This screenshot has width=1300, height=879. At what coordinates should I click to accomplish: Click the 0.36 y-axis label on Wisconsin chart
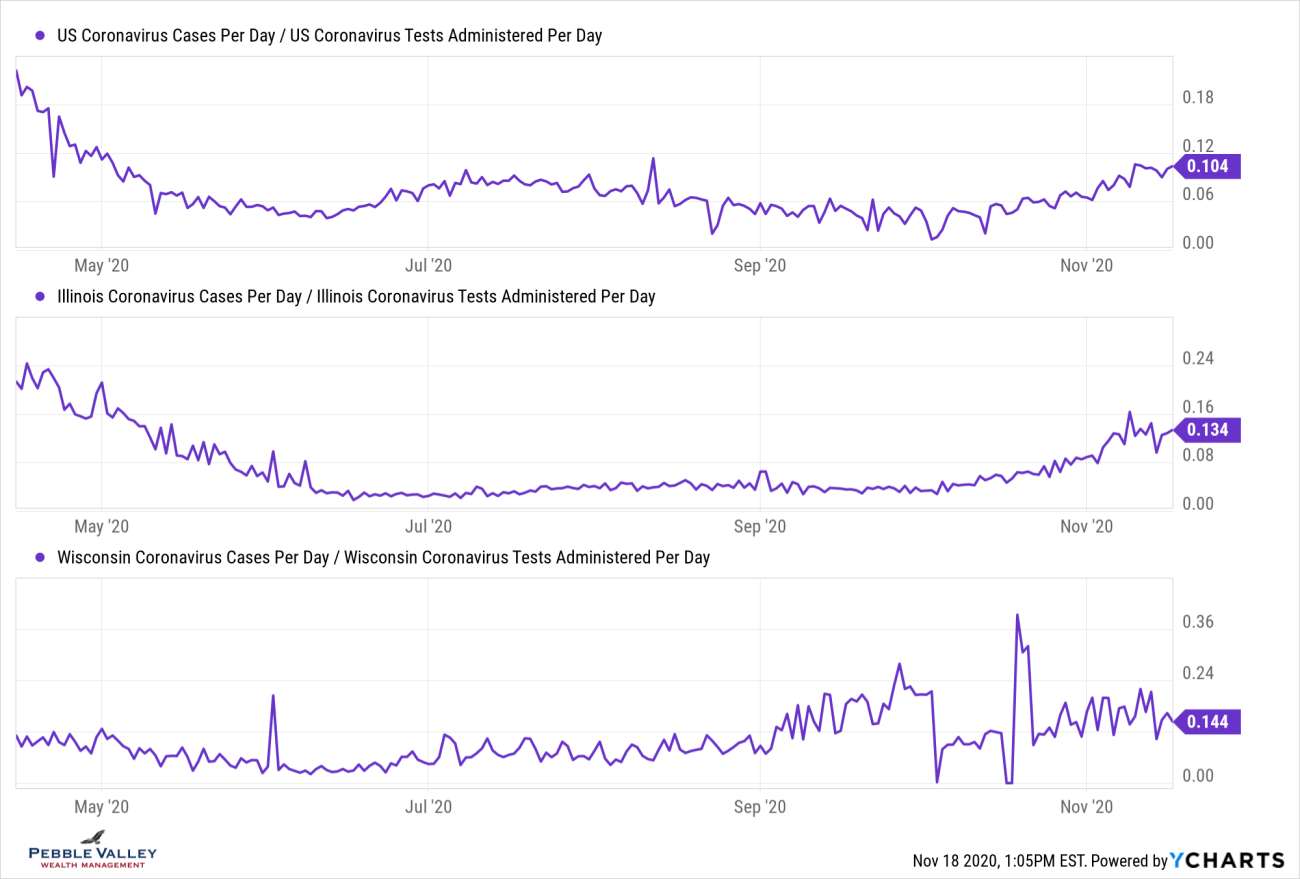1197,622
